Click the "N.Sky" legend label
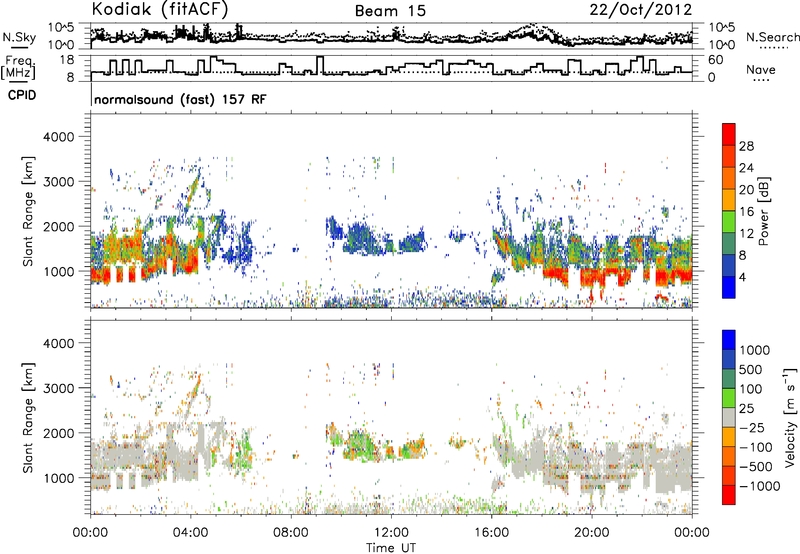Image resolution: width=800 pixels, height=554 pixels. tap(19, 37)
